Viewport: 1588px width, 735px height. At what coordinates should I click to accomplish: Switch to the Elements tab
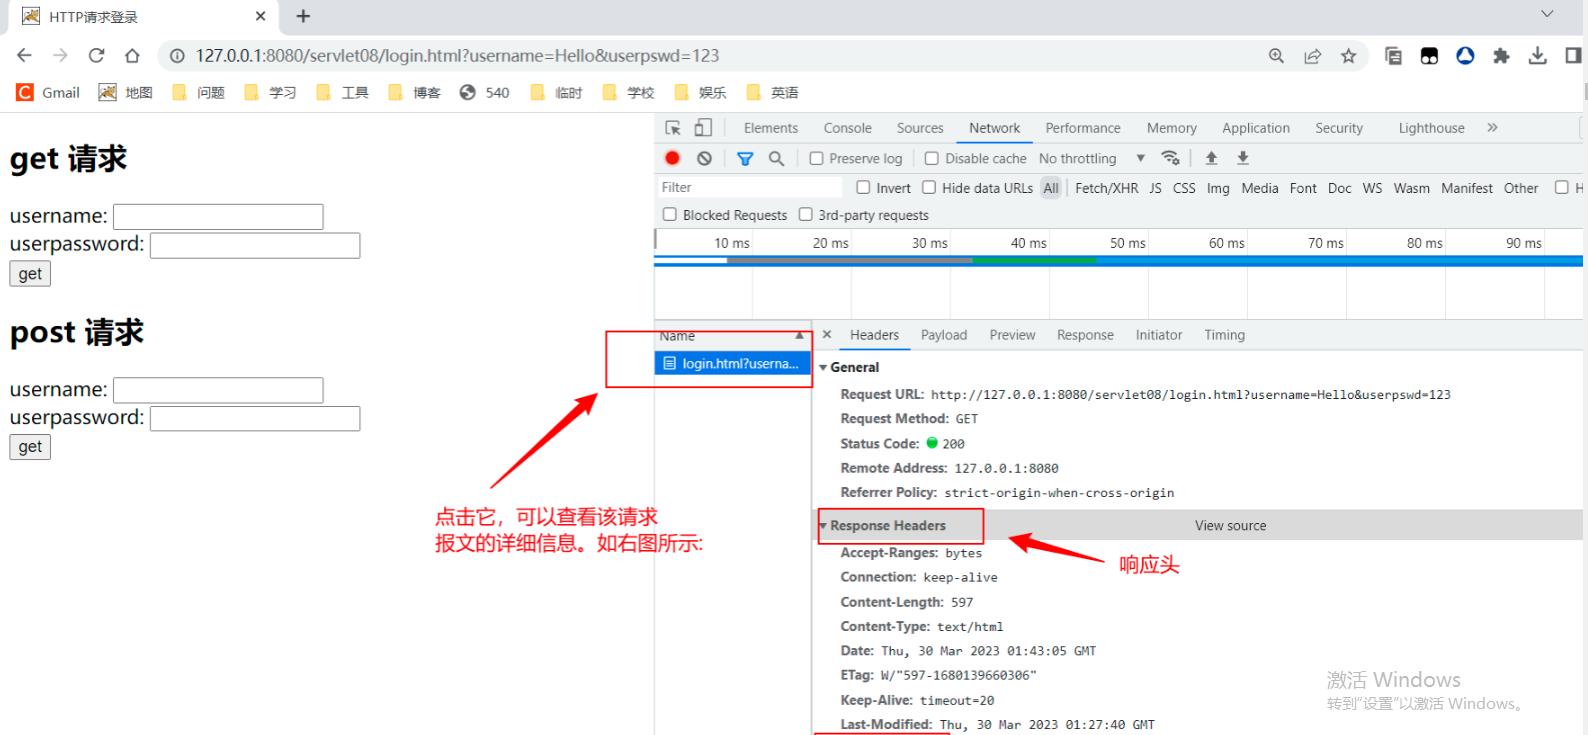pyautogui.click(x=771, y=128)
